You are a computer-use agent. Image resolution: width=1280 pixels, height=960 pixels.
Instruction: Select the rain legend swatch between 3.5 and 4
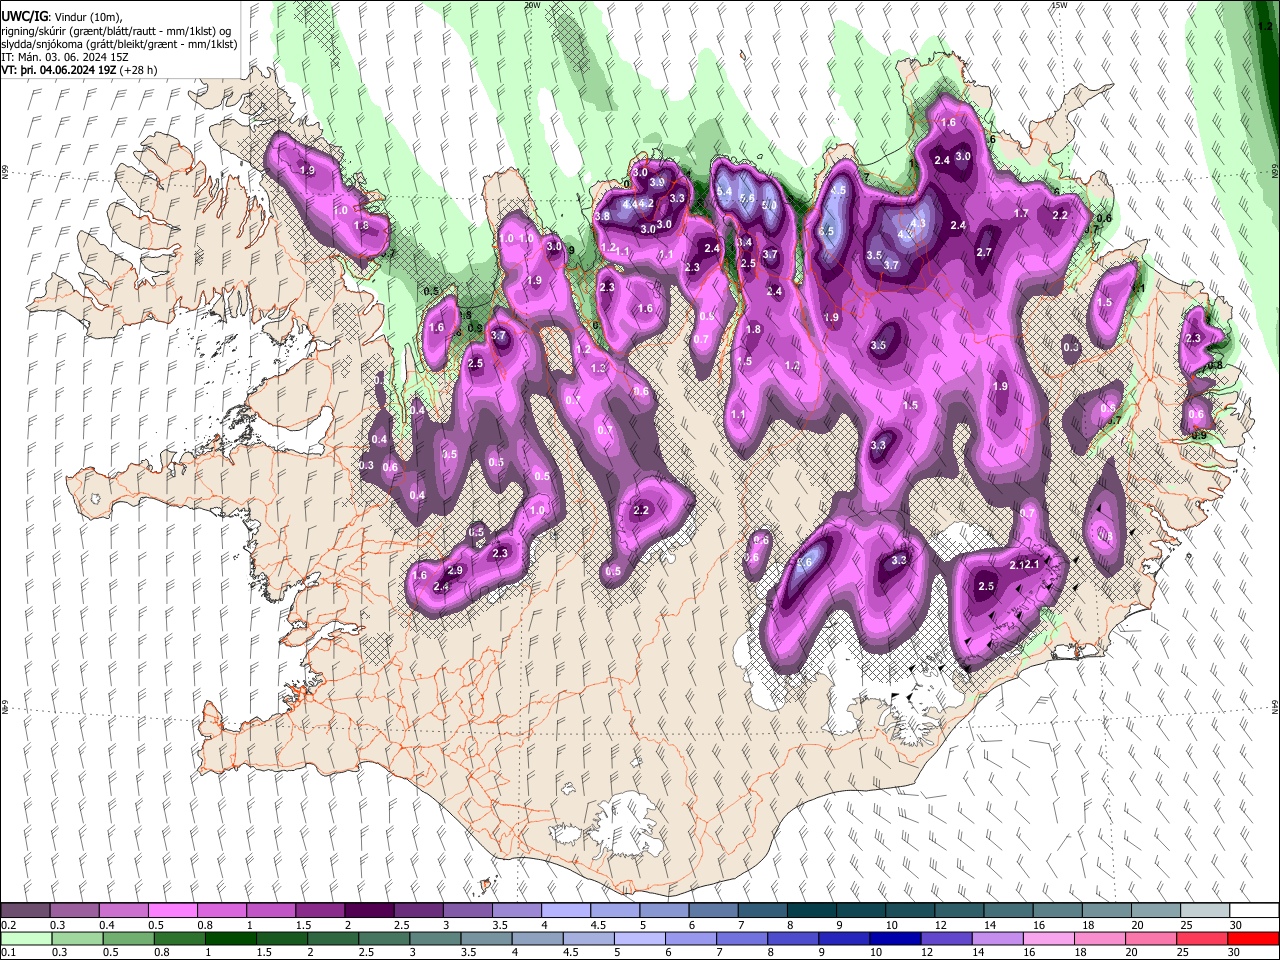point(487,938)
